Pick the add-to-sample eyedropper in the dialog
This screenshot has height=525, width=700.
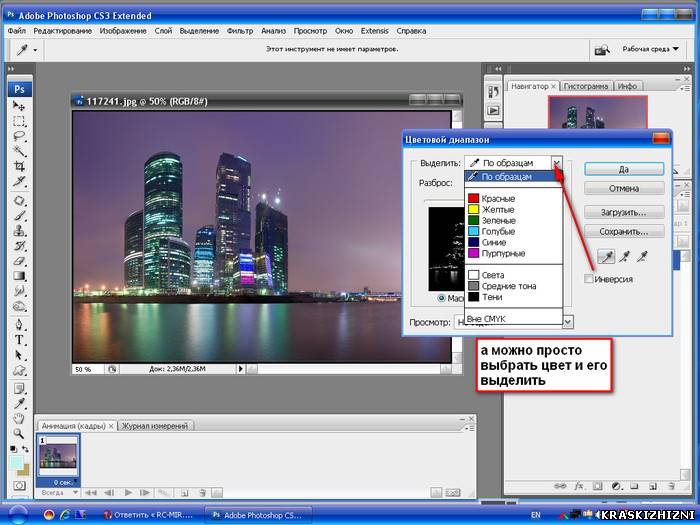(625, 256)
